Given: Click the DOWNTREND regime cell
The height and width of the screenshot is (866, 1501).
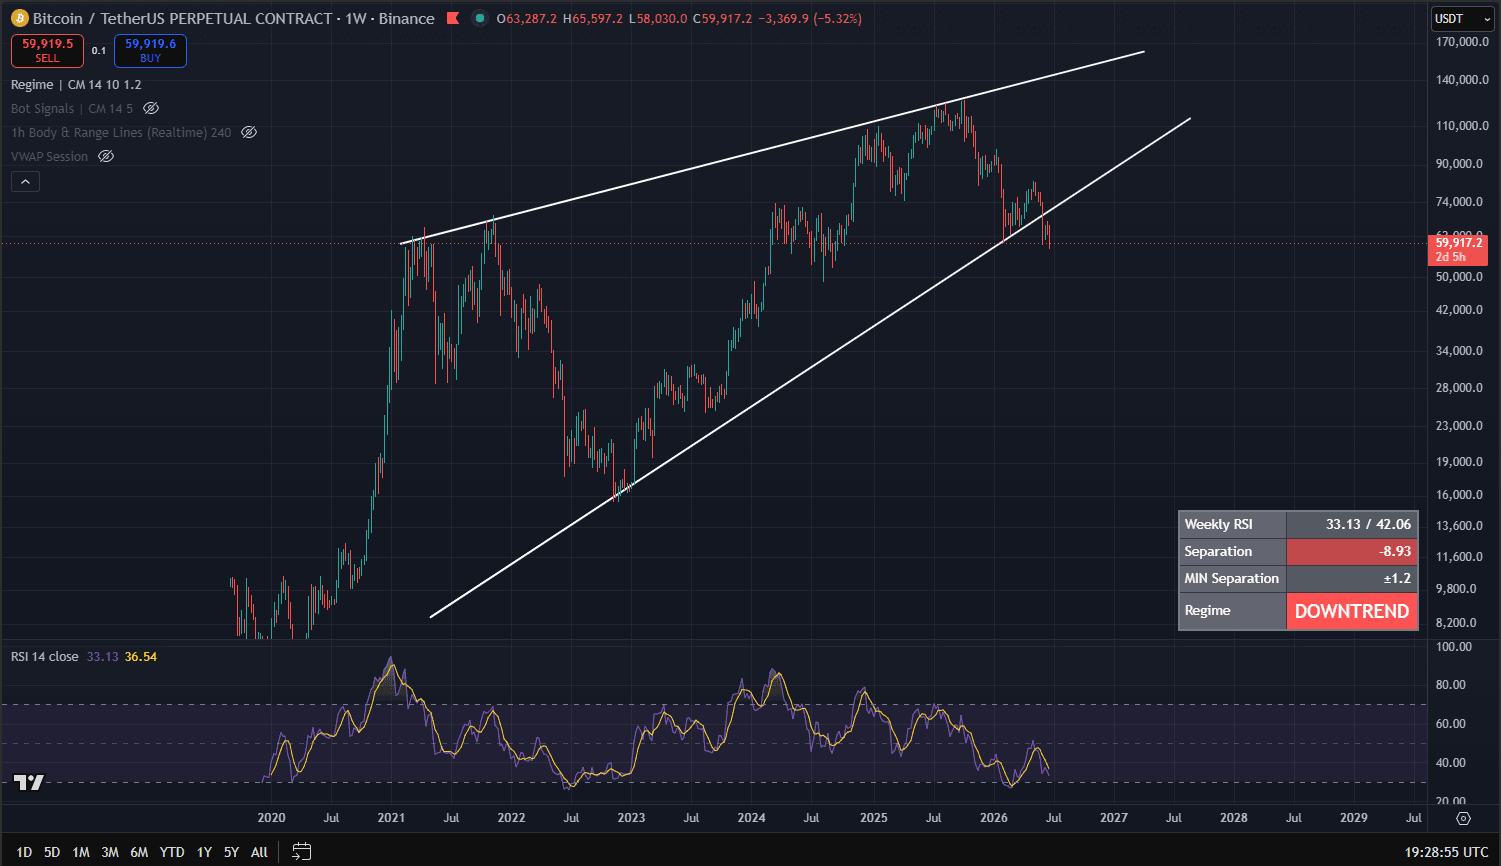Looking at the screenshot, I should coord(1352,611).
